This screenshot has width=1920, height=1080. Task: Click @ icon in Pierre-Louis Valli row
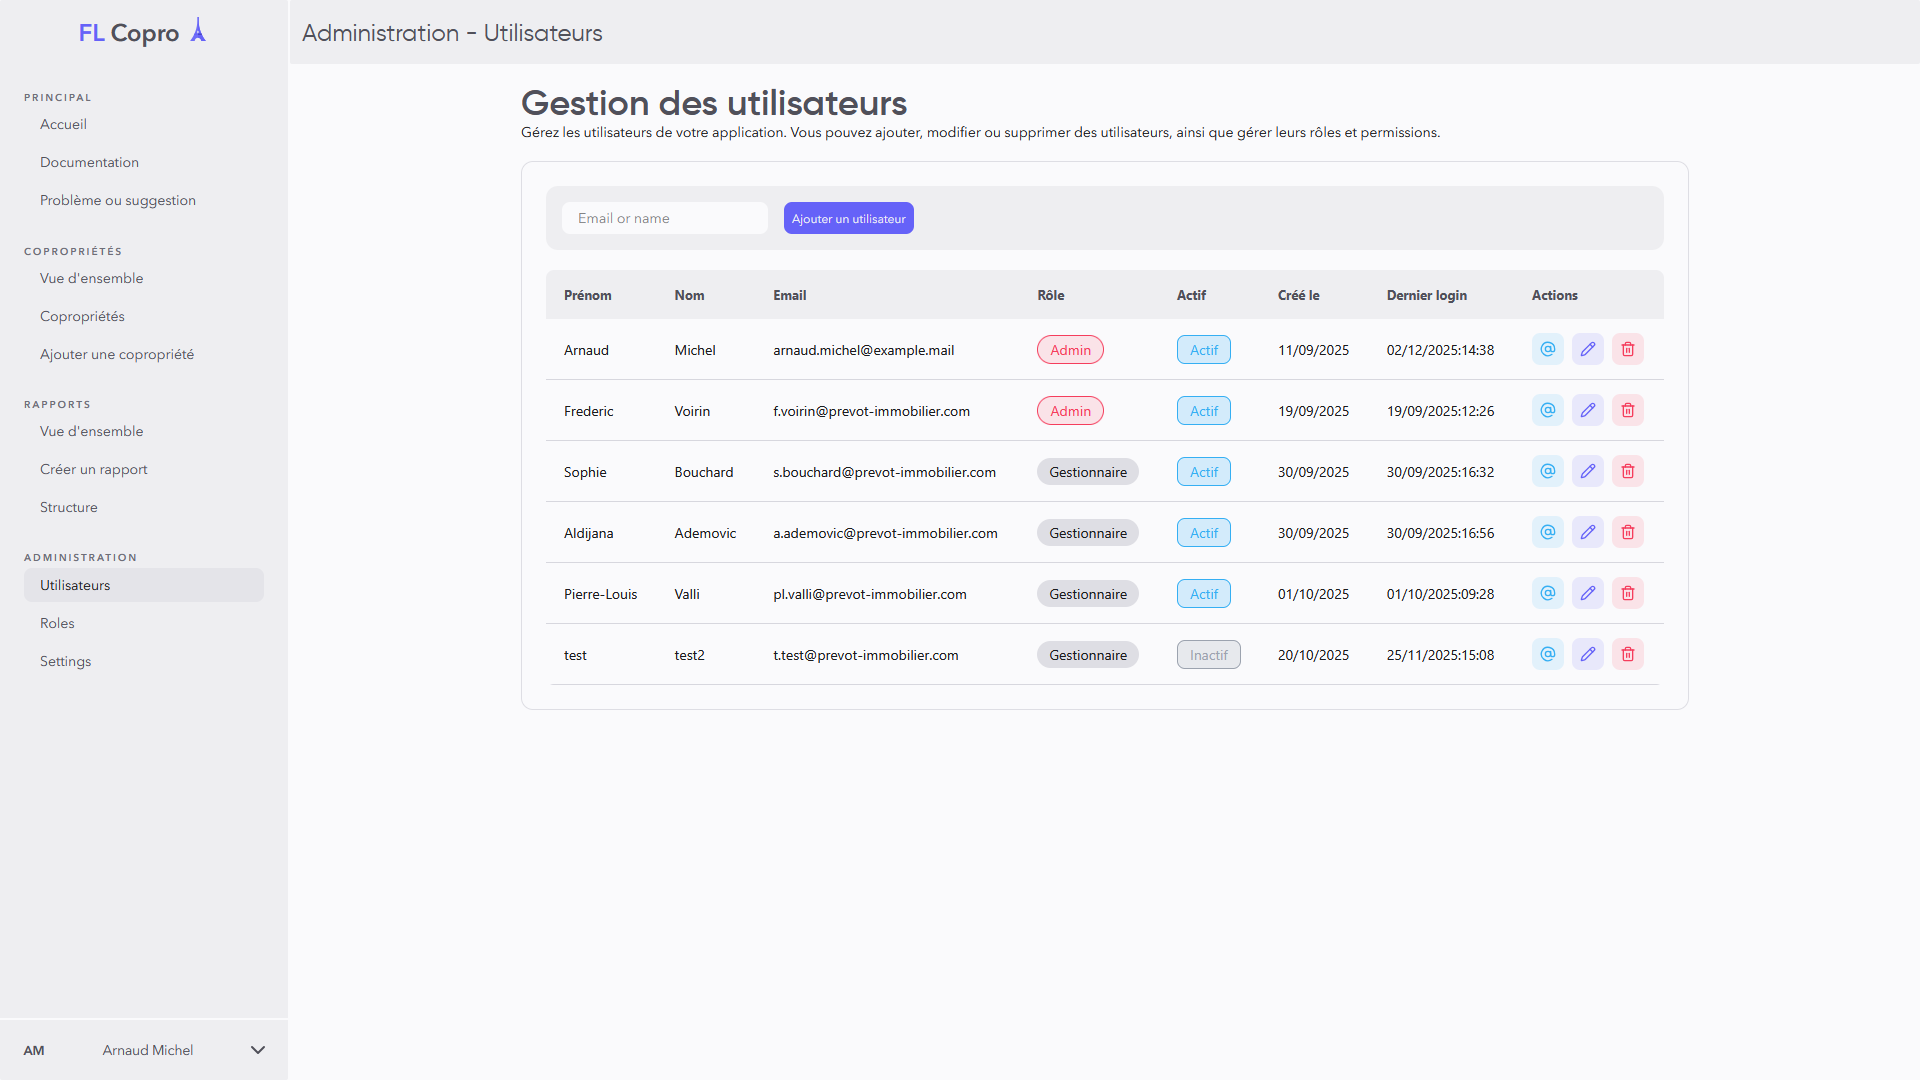coord(1547,593)
